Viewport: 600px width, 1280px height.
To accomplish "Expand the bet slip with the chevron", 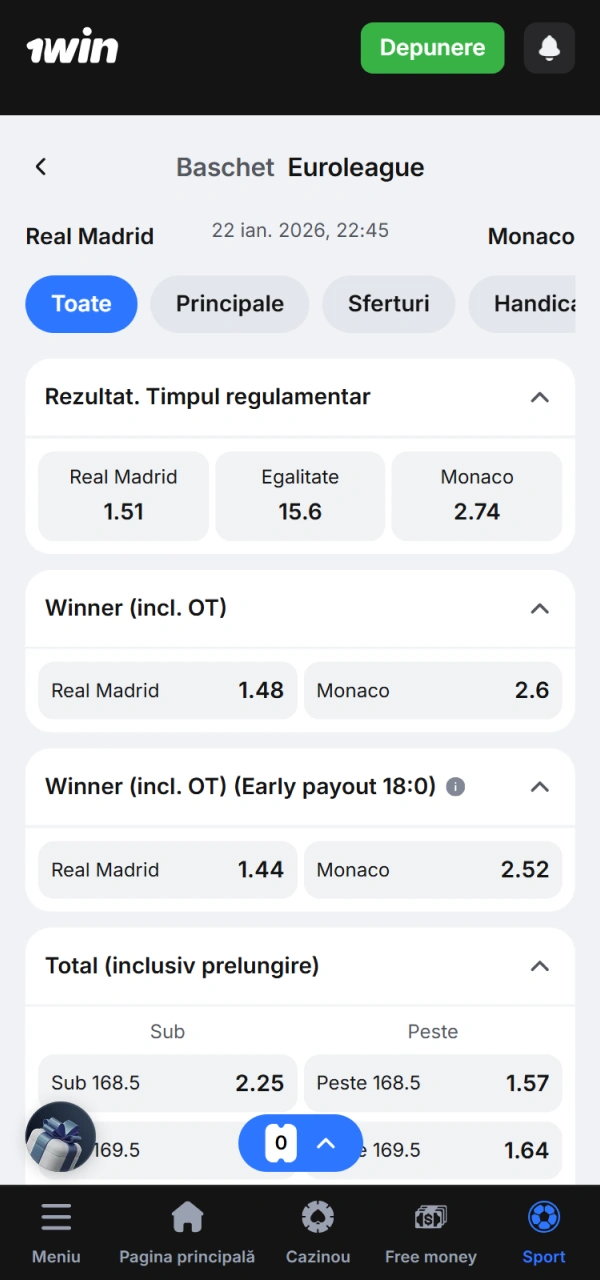I will [x=325, y=1143].
